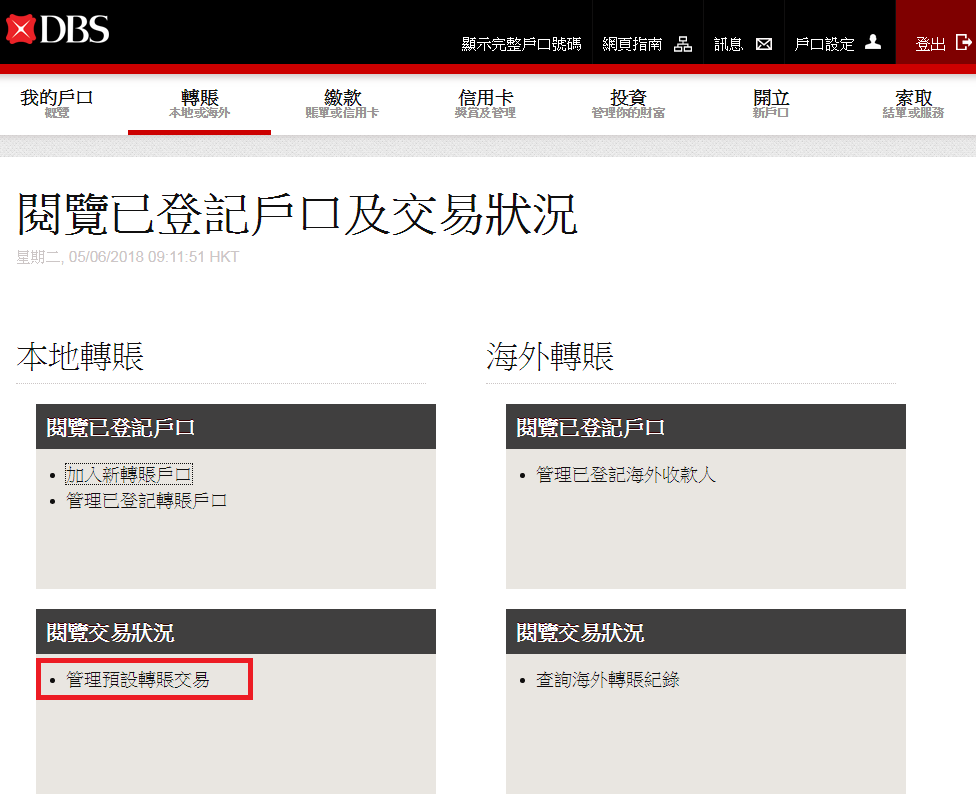
Task: Click the sitemap icon beside 網頁指南
Action: click(683, 44)
